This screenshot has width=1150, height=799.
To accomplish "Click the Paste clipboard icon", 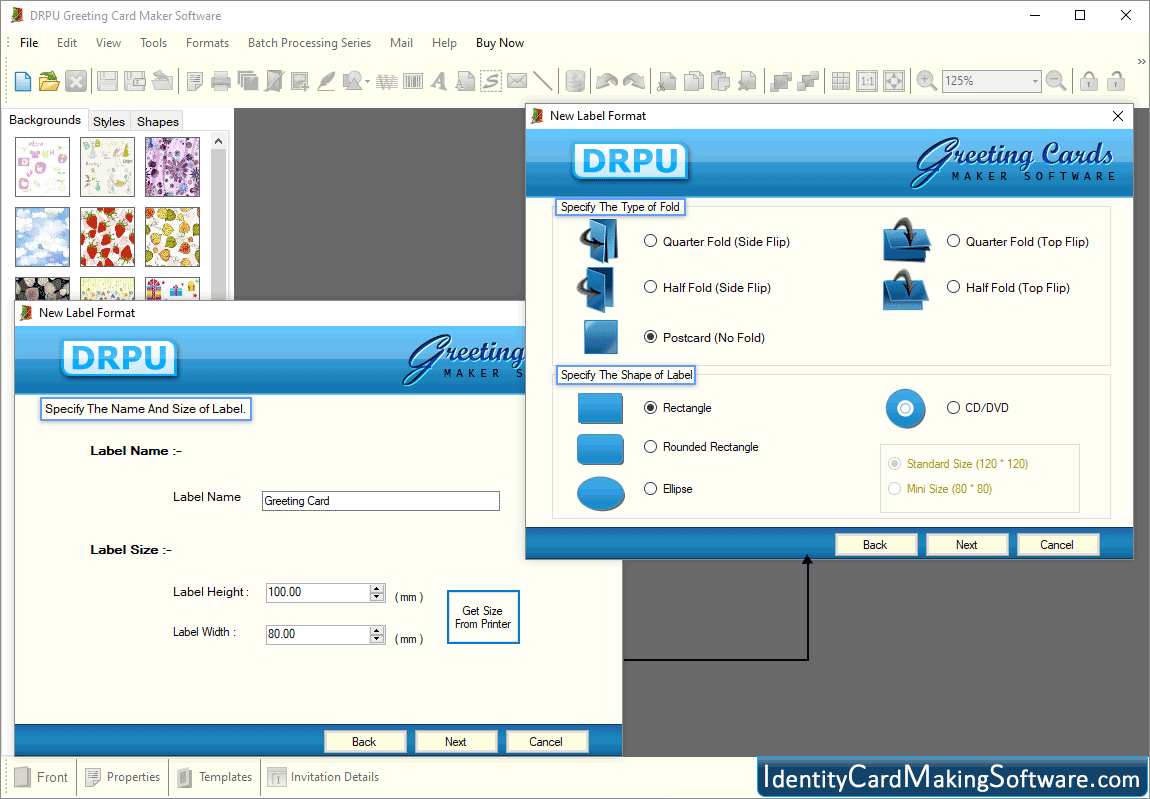I will pos(720,81).
